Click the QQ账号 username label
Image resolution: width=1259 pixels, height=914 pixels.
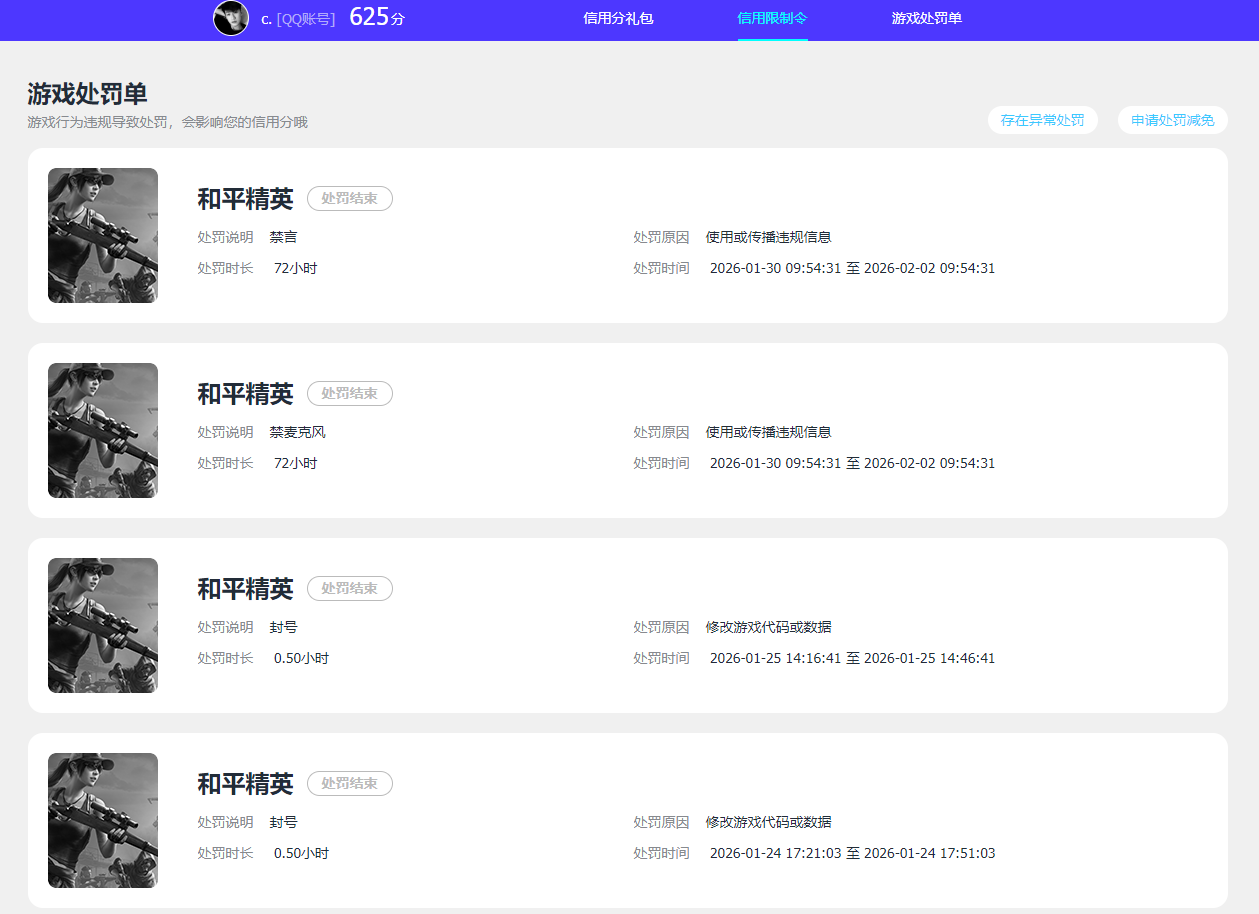pyautogui.click(x=298, y=19)
